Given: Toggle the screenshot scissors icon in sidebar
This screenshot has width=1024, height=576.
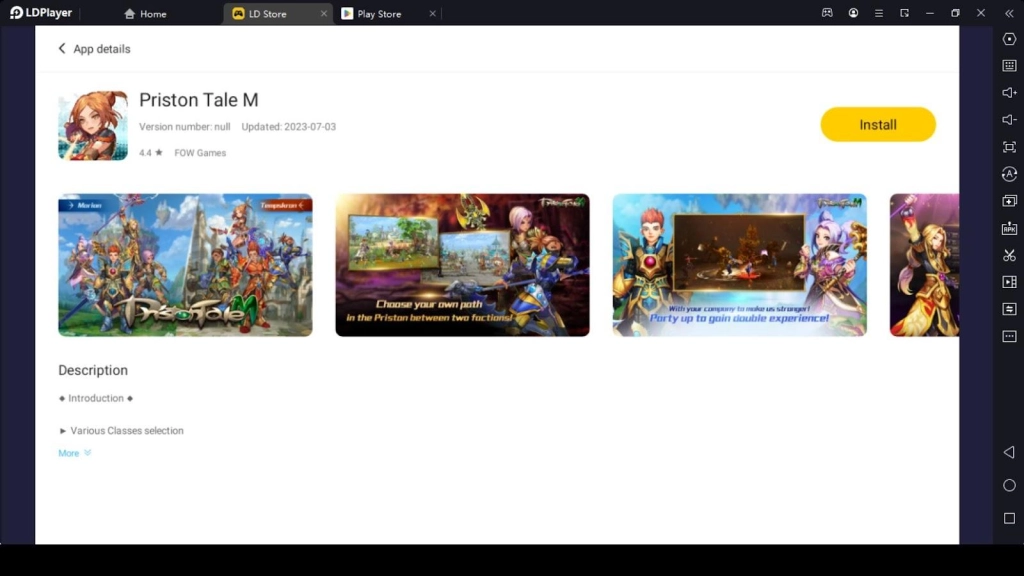Looking at the screenshot, I should click(x=1009, y=254).
